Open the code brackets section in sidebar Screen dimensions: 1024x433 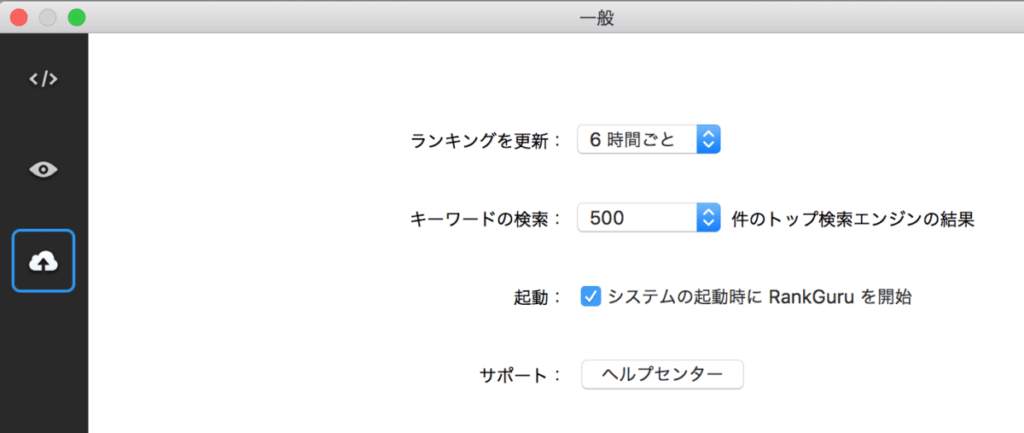[x=43, y=80]
